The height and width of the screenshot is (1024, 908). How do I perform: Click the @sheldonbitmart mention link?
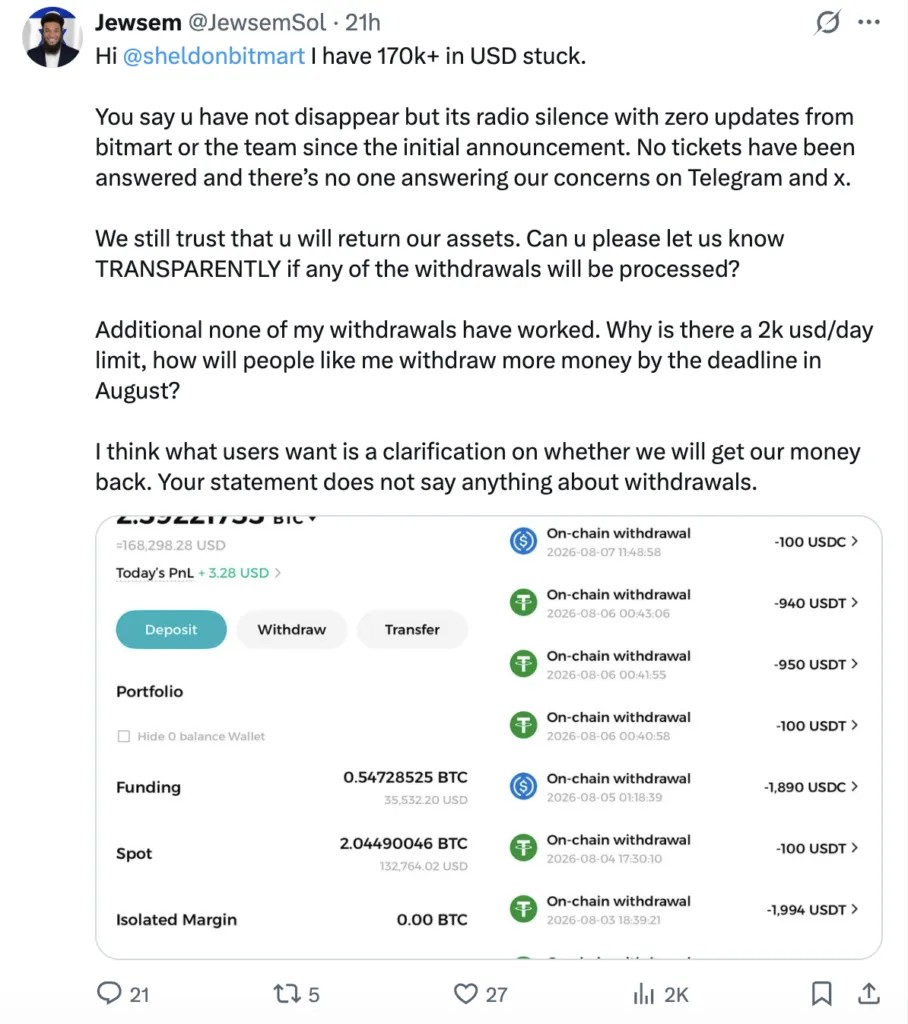tap(214, 56)
